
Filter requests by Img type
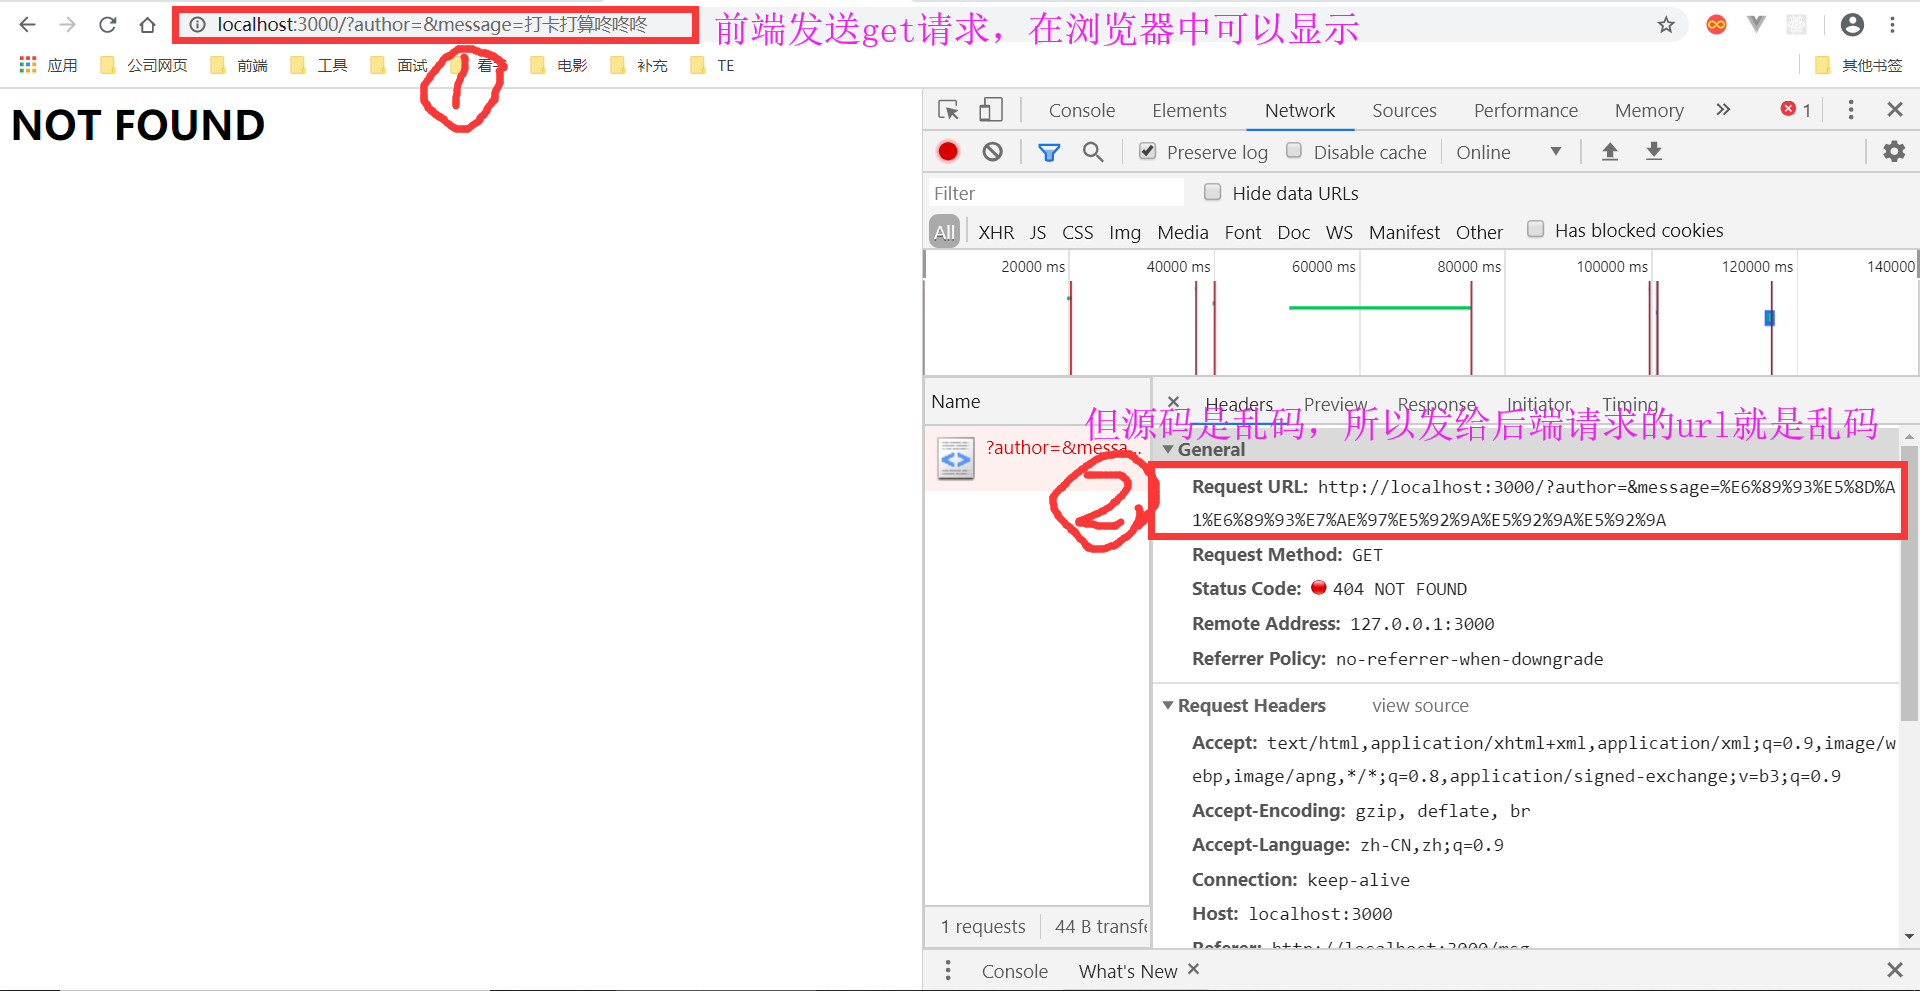pos(1125,232)
